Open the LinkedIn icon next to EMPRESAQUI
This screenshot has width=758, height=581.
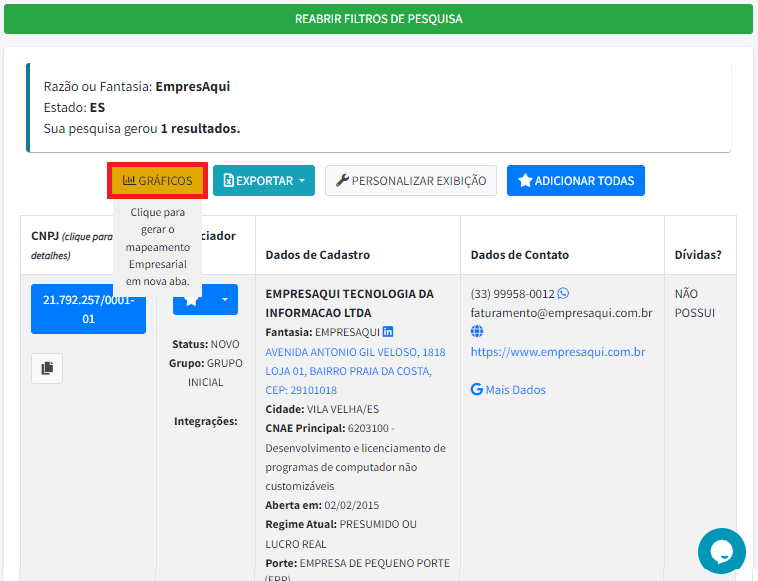point(388,332)
